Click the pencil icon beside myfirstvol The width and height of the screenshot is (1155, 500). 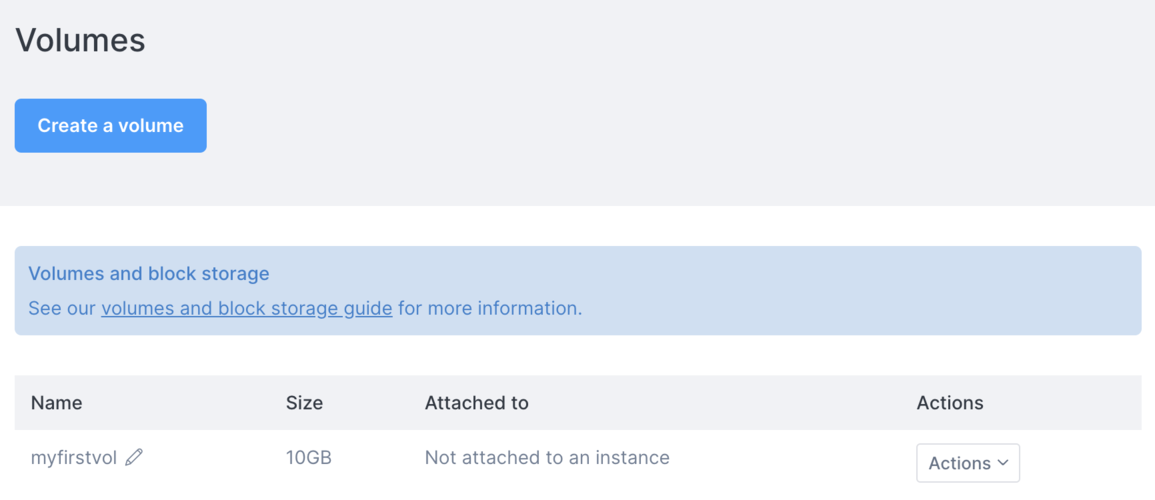coord(134,457)
